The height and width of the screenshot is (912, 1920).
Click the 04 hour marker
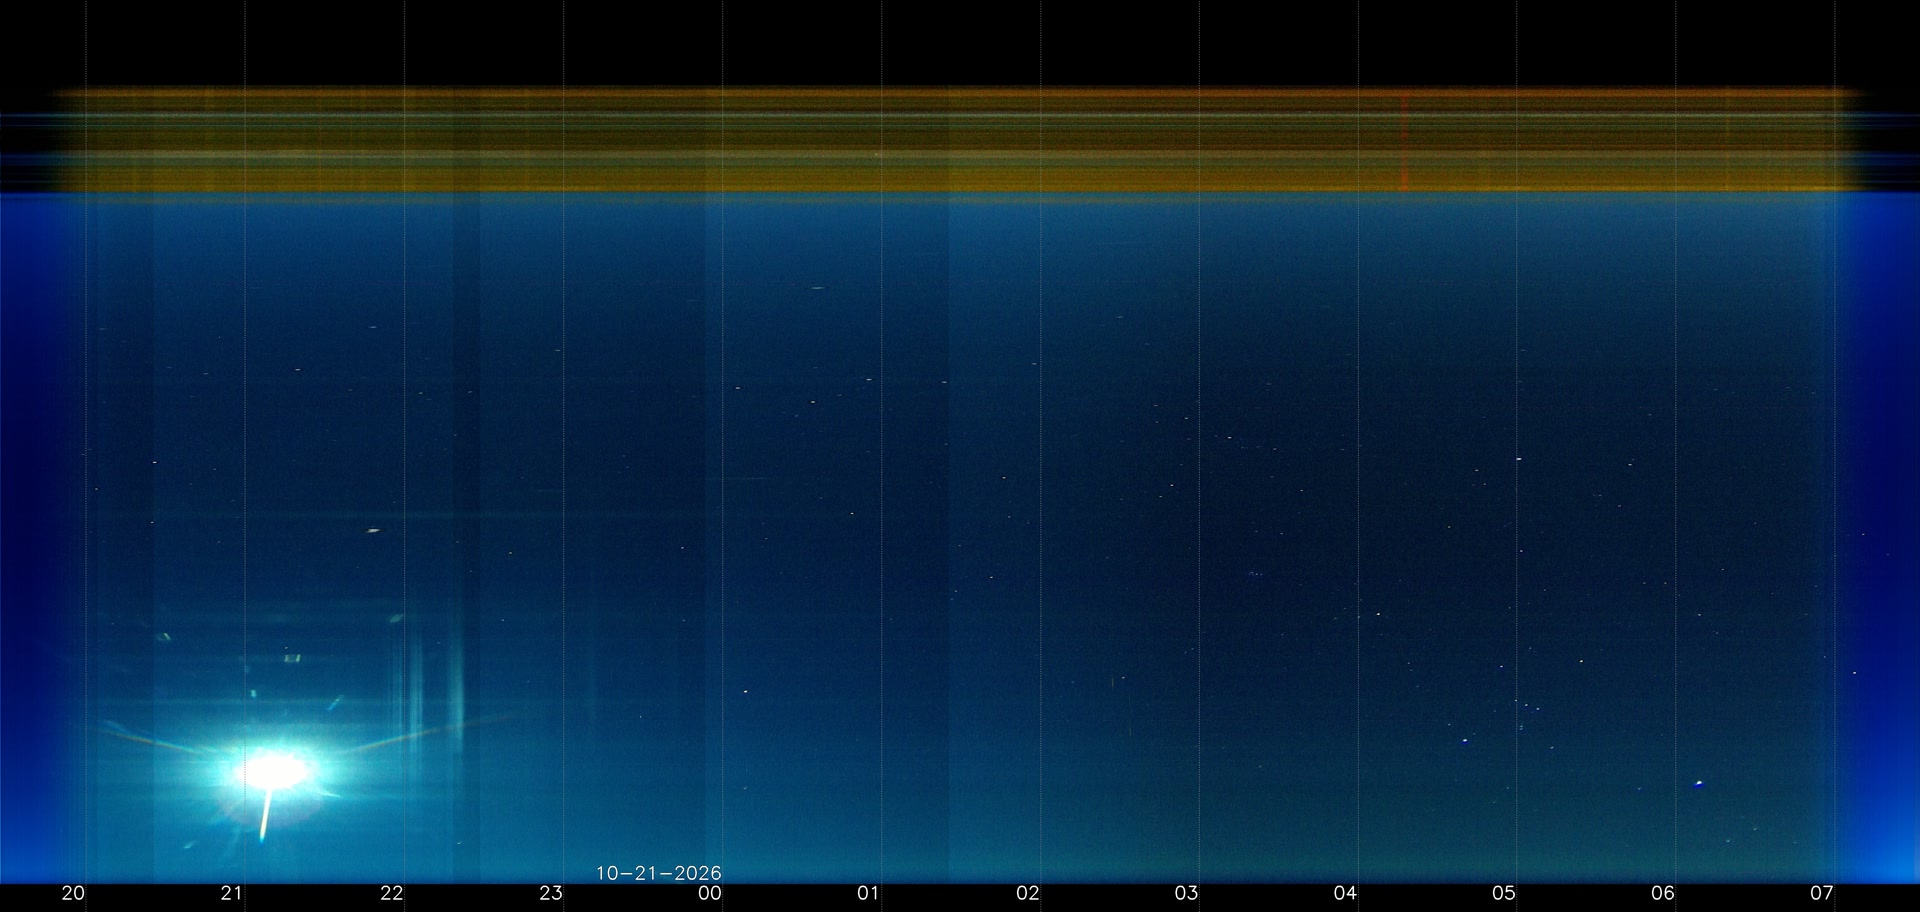pyautogui.click(x=1346, y=893)
